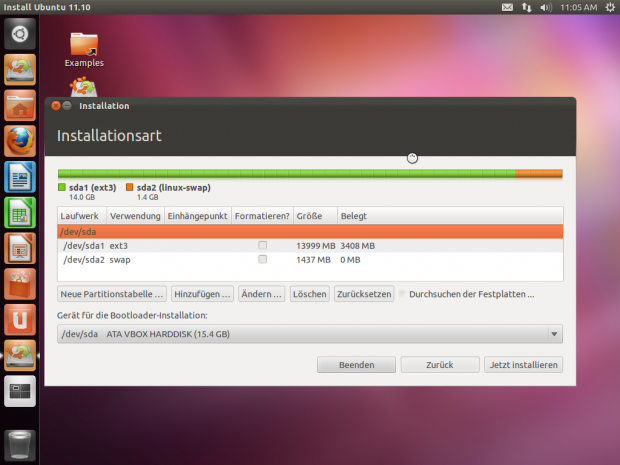Click the Neue Partitionstabelle button
The image size is (620, 465).
coord(112,294)
